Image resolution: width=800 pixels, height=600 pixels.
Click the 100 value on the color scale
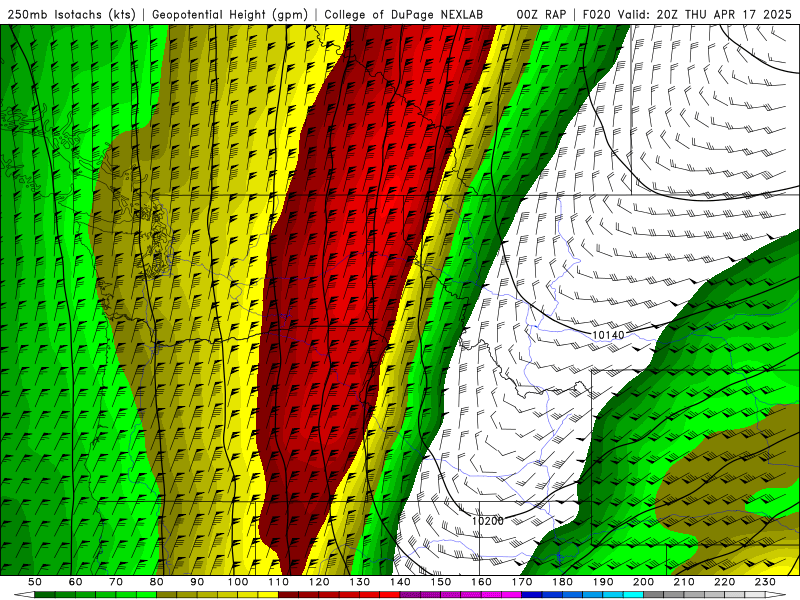[x=238, y=582]
